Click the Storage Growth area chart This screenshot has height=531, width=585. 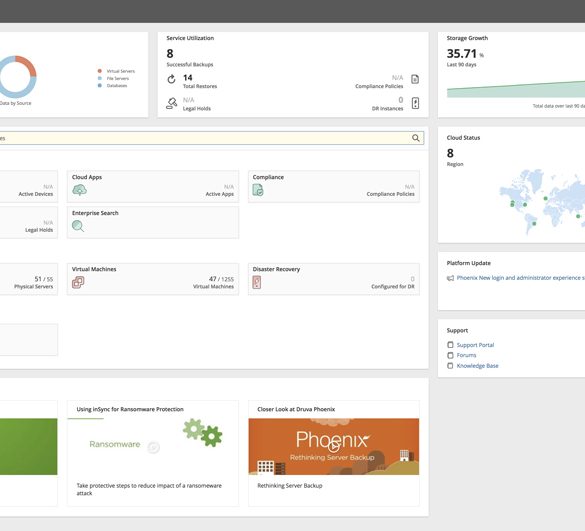click(516, 90)
